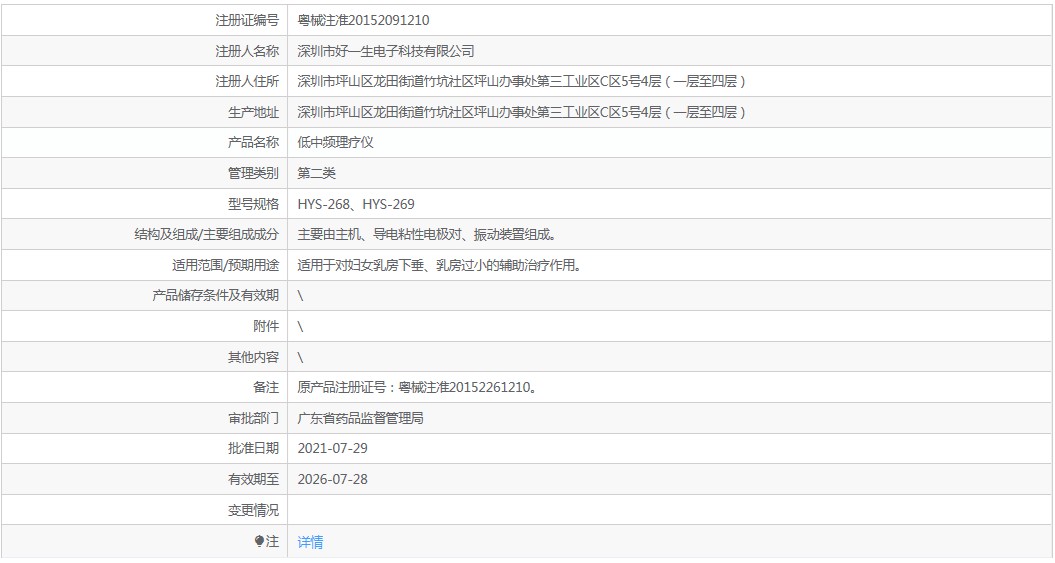Viewport: 1055px width, 563px height.
Task: Click the 型号规格 label
Action: click(253, 204)
